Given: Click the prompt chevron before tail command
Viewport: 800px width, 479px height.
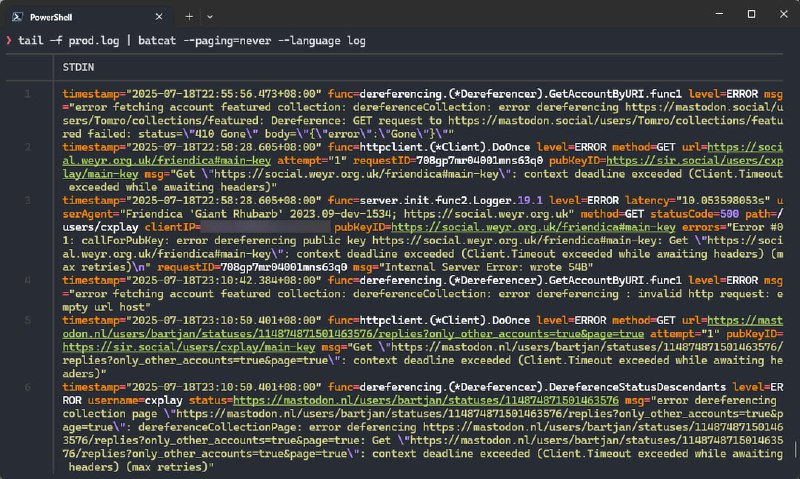Looking at the screenshot, I should click(x=9, y=40).
